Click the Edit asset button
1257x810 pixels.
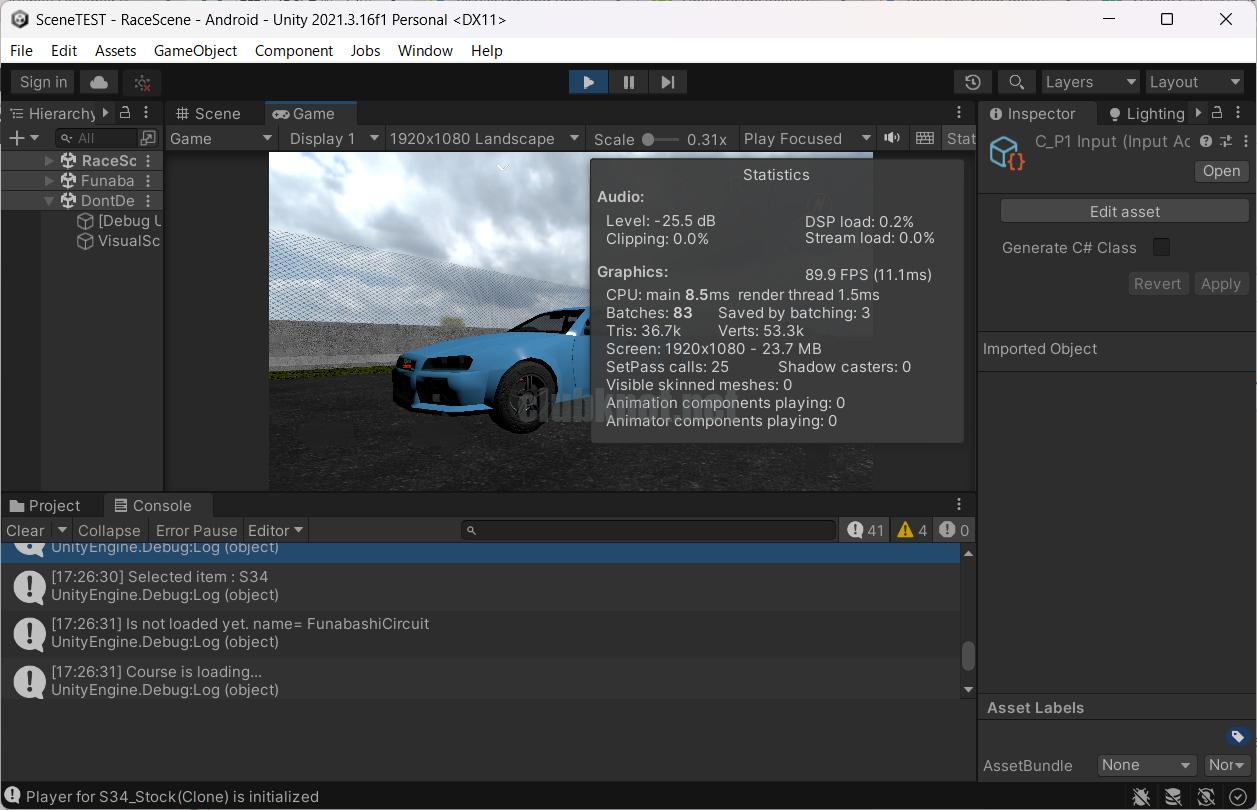coord(1124,211)
